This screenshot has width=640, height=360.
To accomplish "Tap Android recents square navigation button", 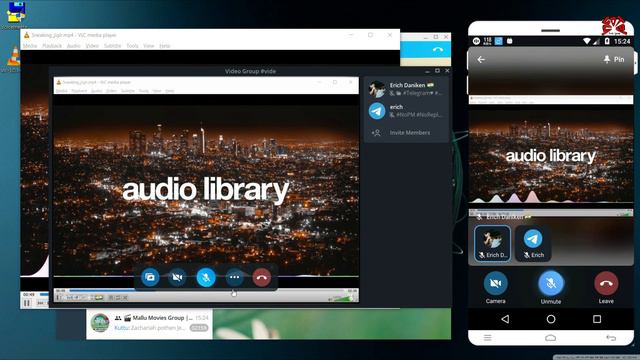I will (597, 319).
